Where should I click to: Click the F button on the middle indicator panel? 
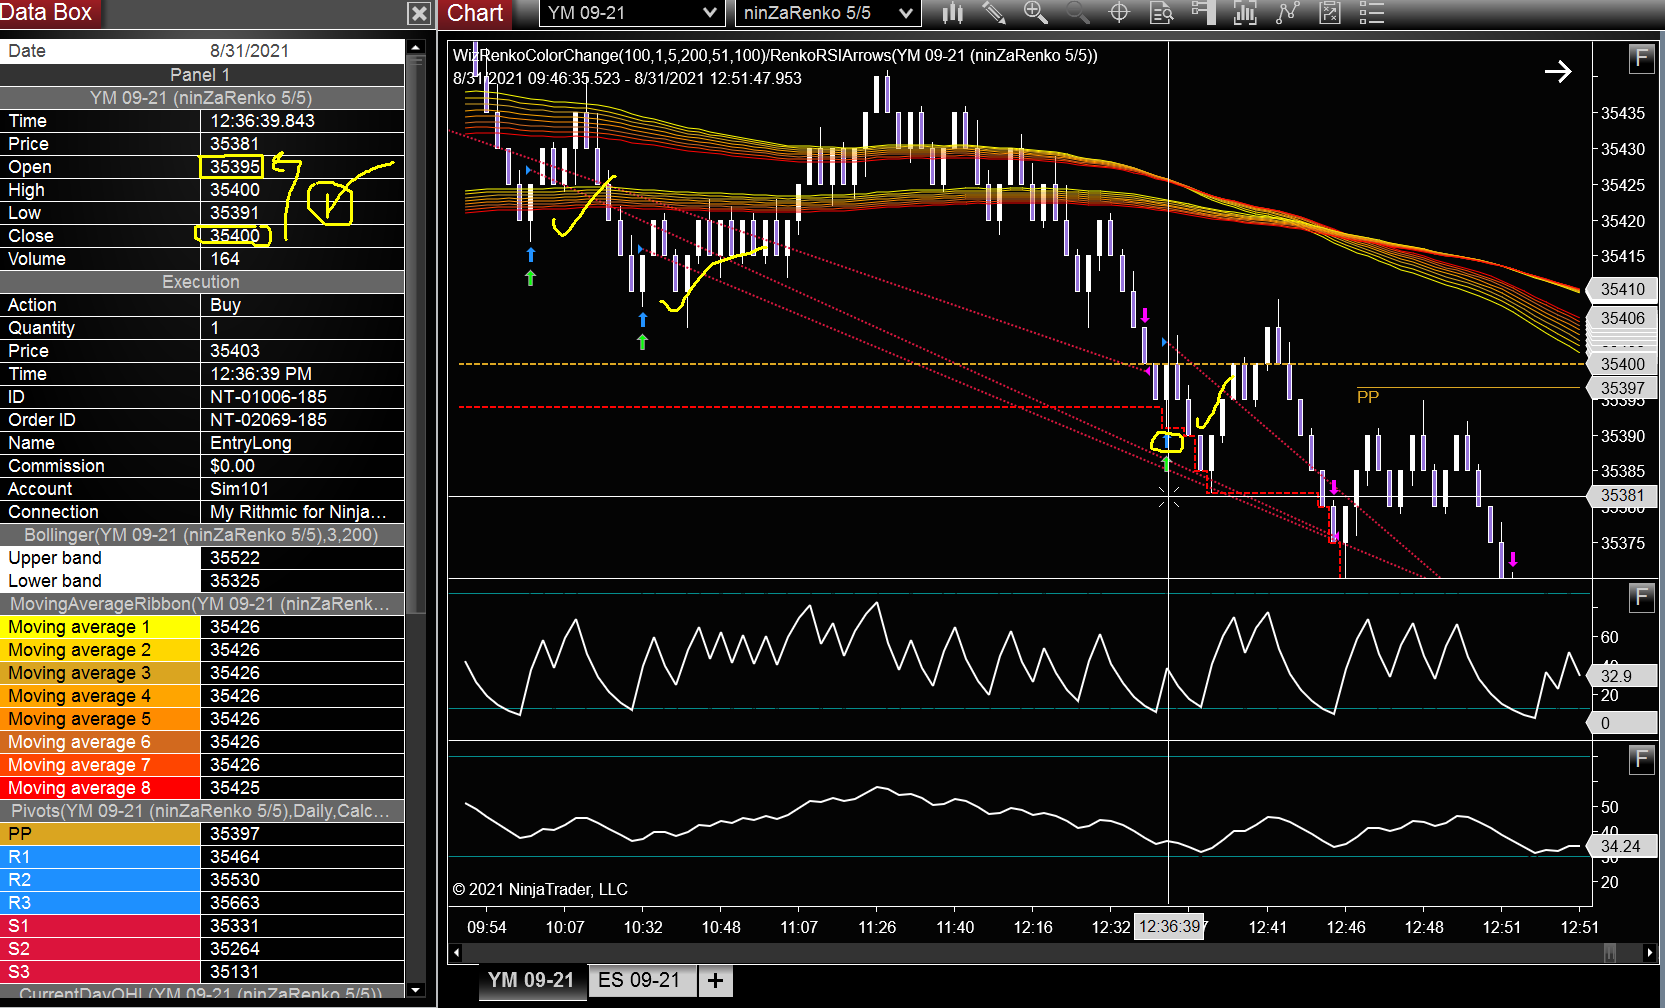click(x=1641, y=597)
